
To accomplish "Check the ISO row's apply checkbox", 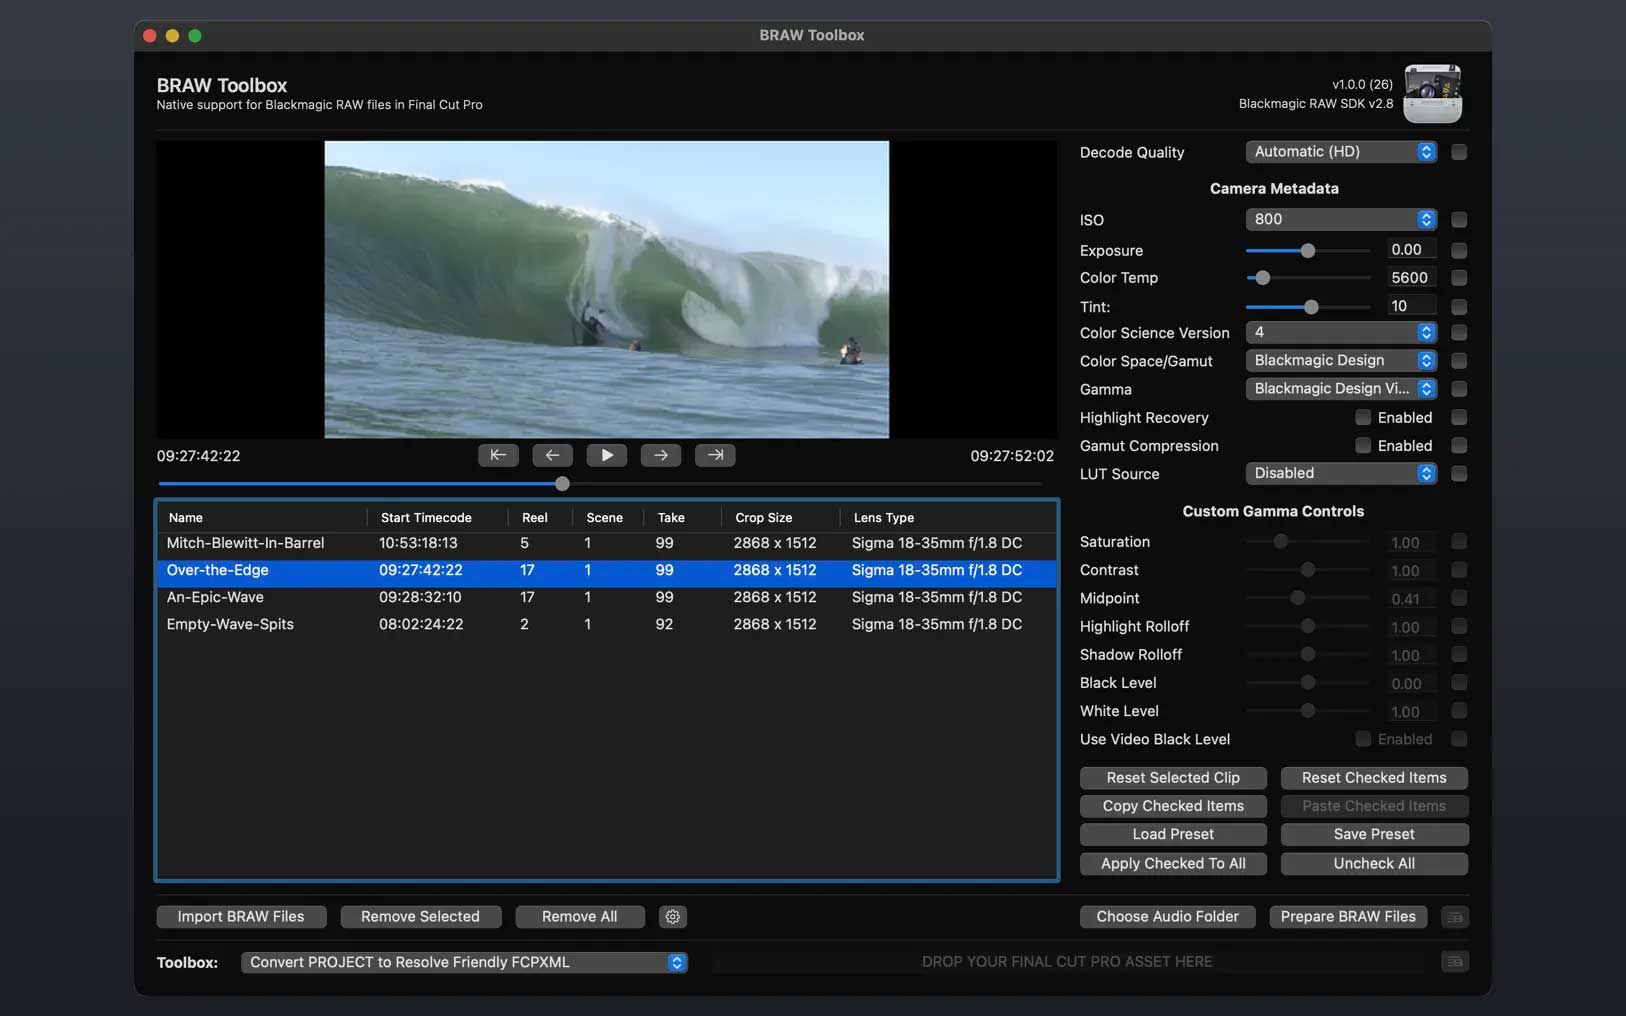I will (x=1459, y=220).
